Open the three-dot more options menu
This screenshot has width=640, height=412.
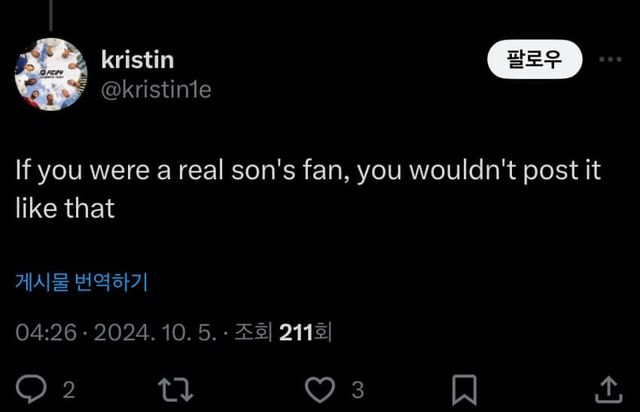pyautogui.click(x=609, y=59)
